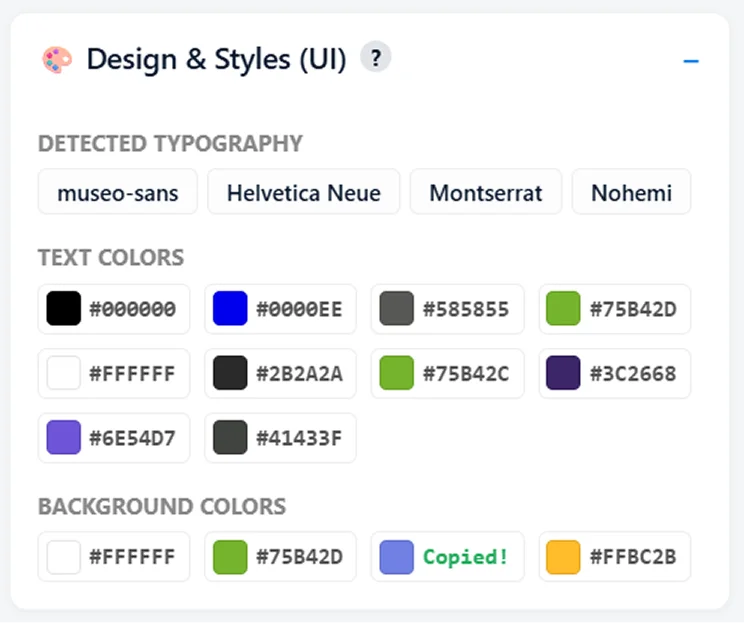Copy text color #FFFFFF
This screenshot has width=744, height=623.
tap(114, 373)
